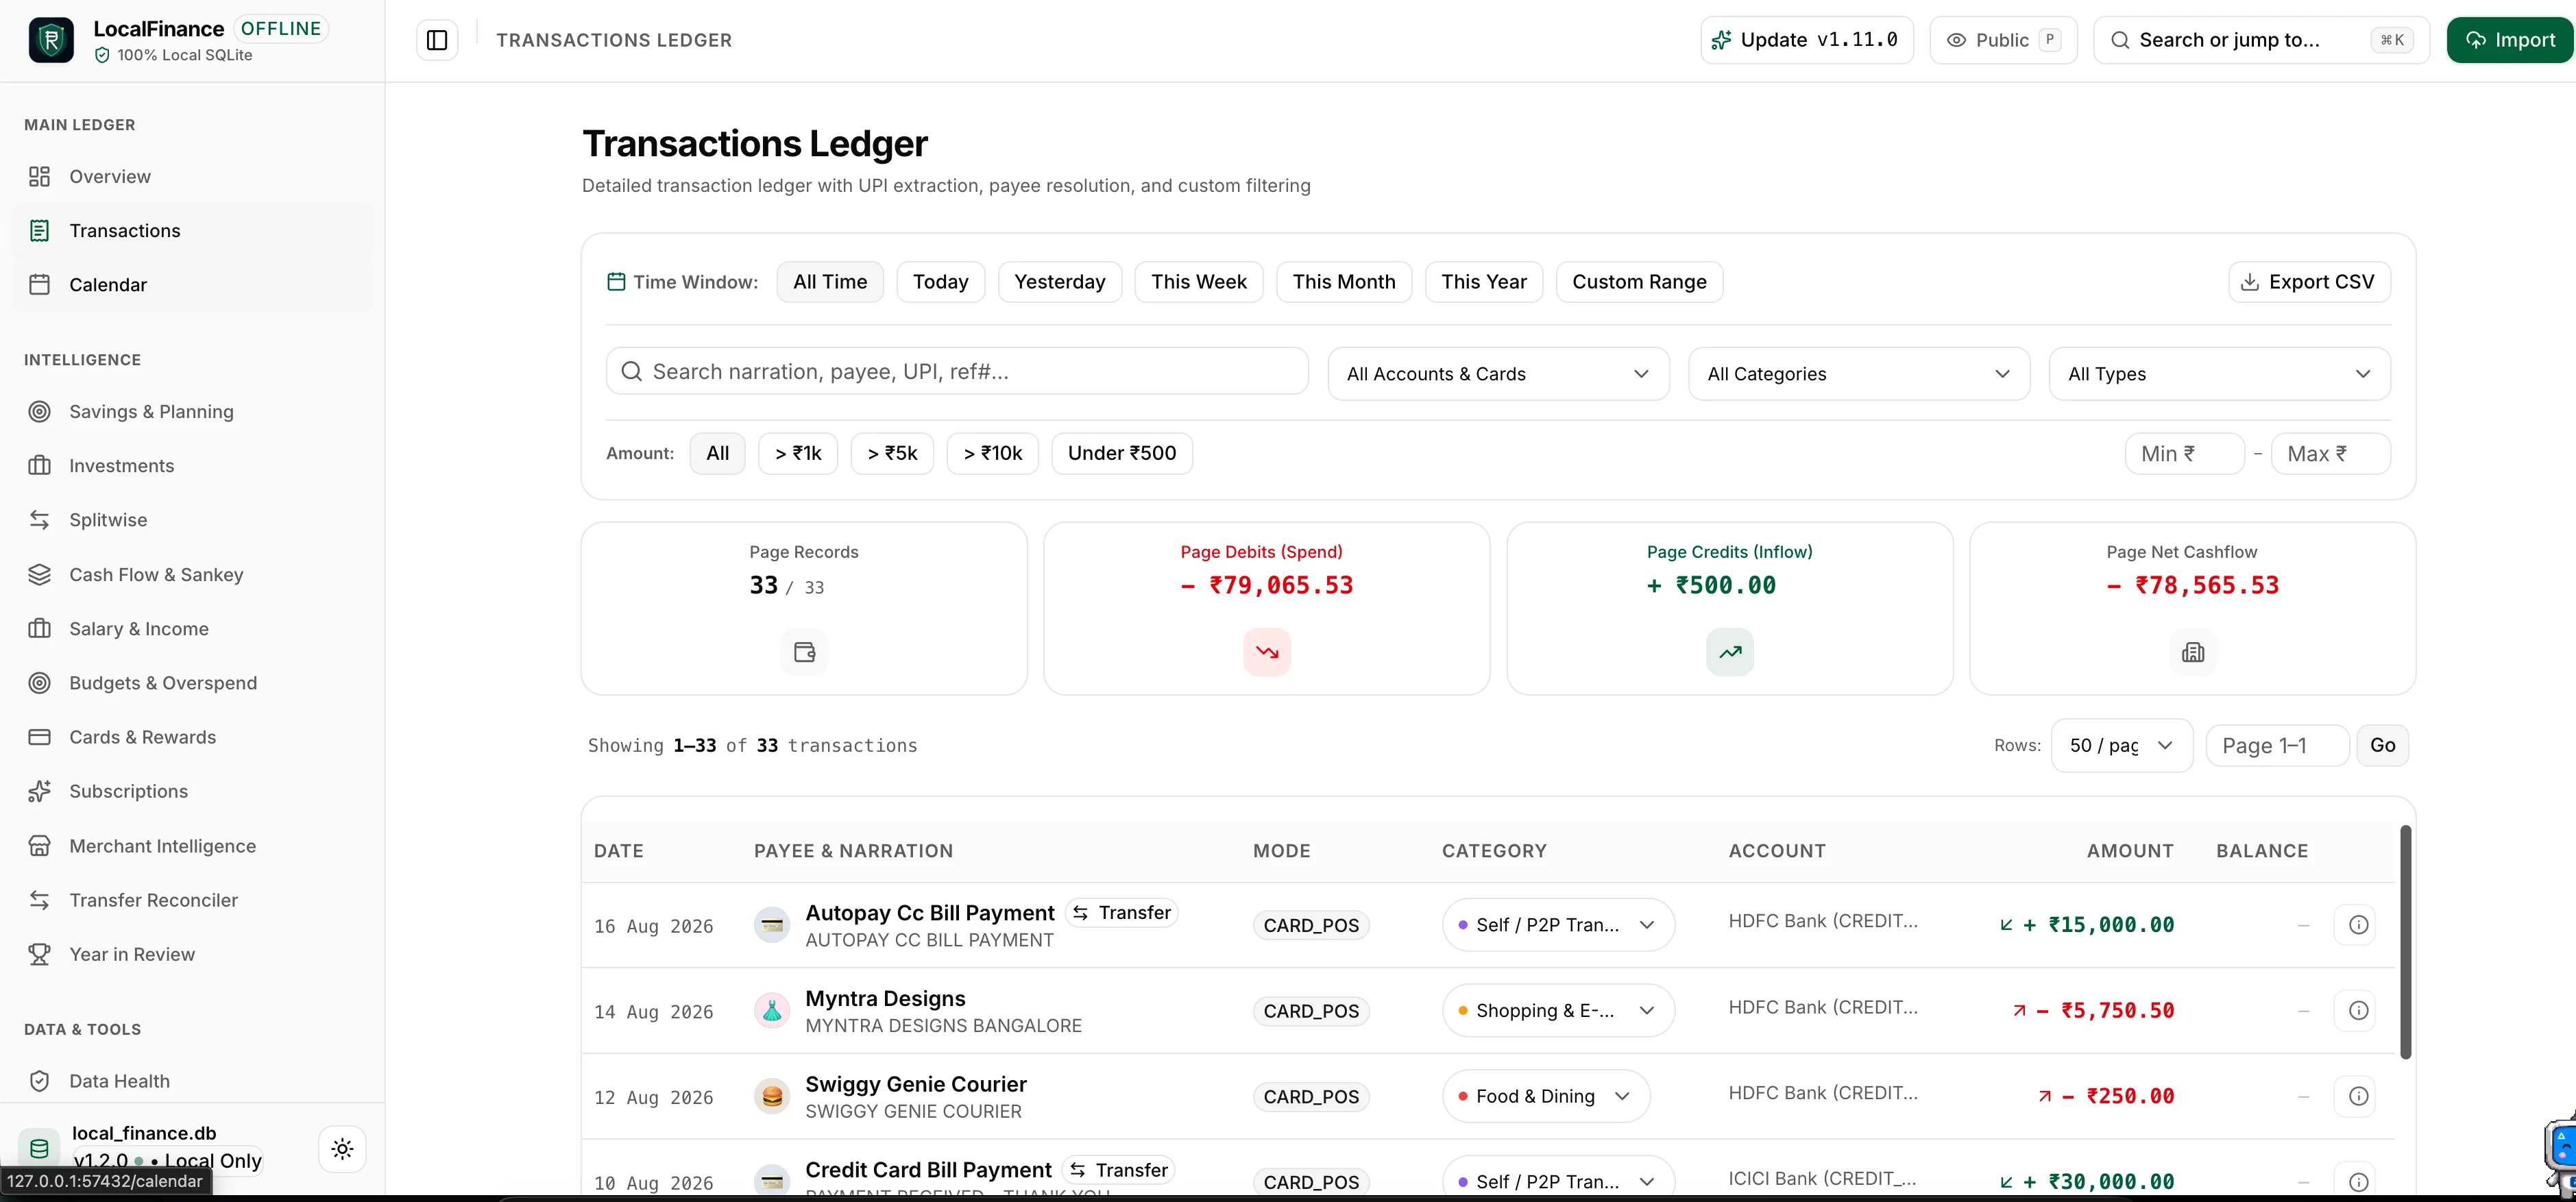The width and height of the screenshot is (2576, 1202).
Task: Open Overview in the sidebar
Action: point(192,176)
